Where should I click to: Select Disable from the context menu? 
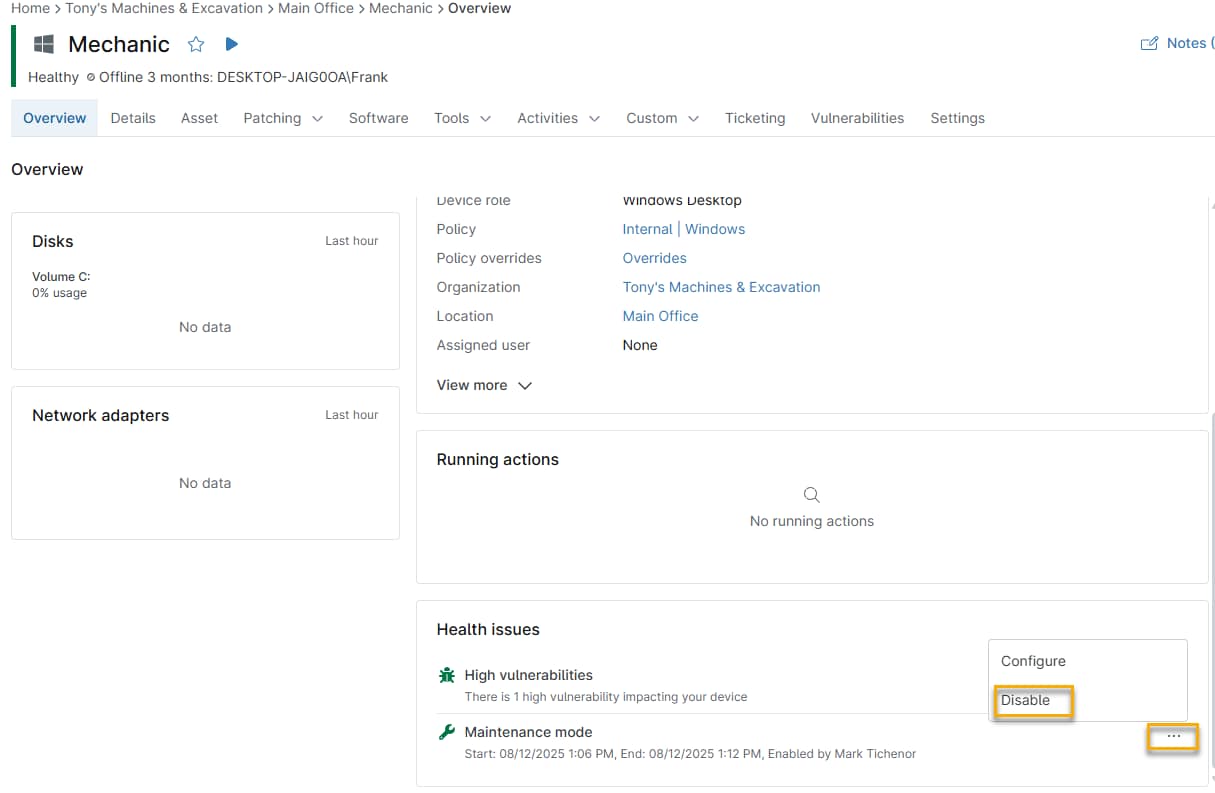coord(1026,700)
